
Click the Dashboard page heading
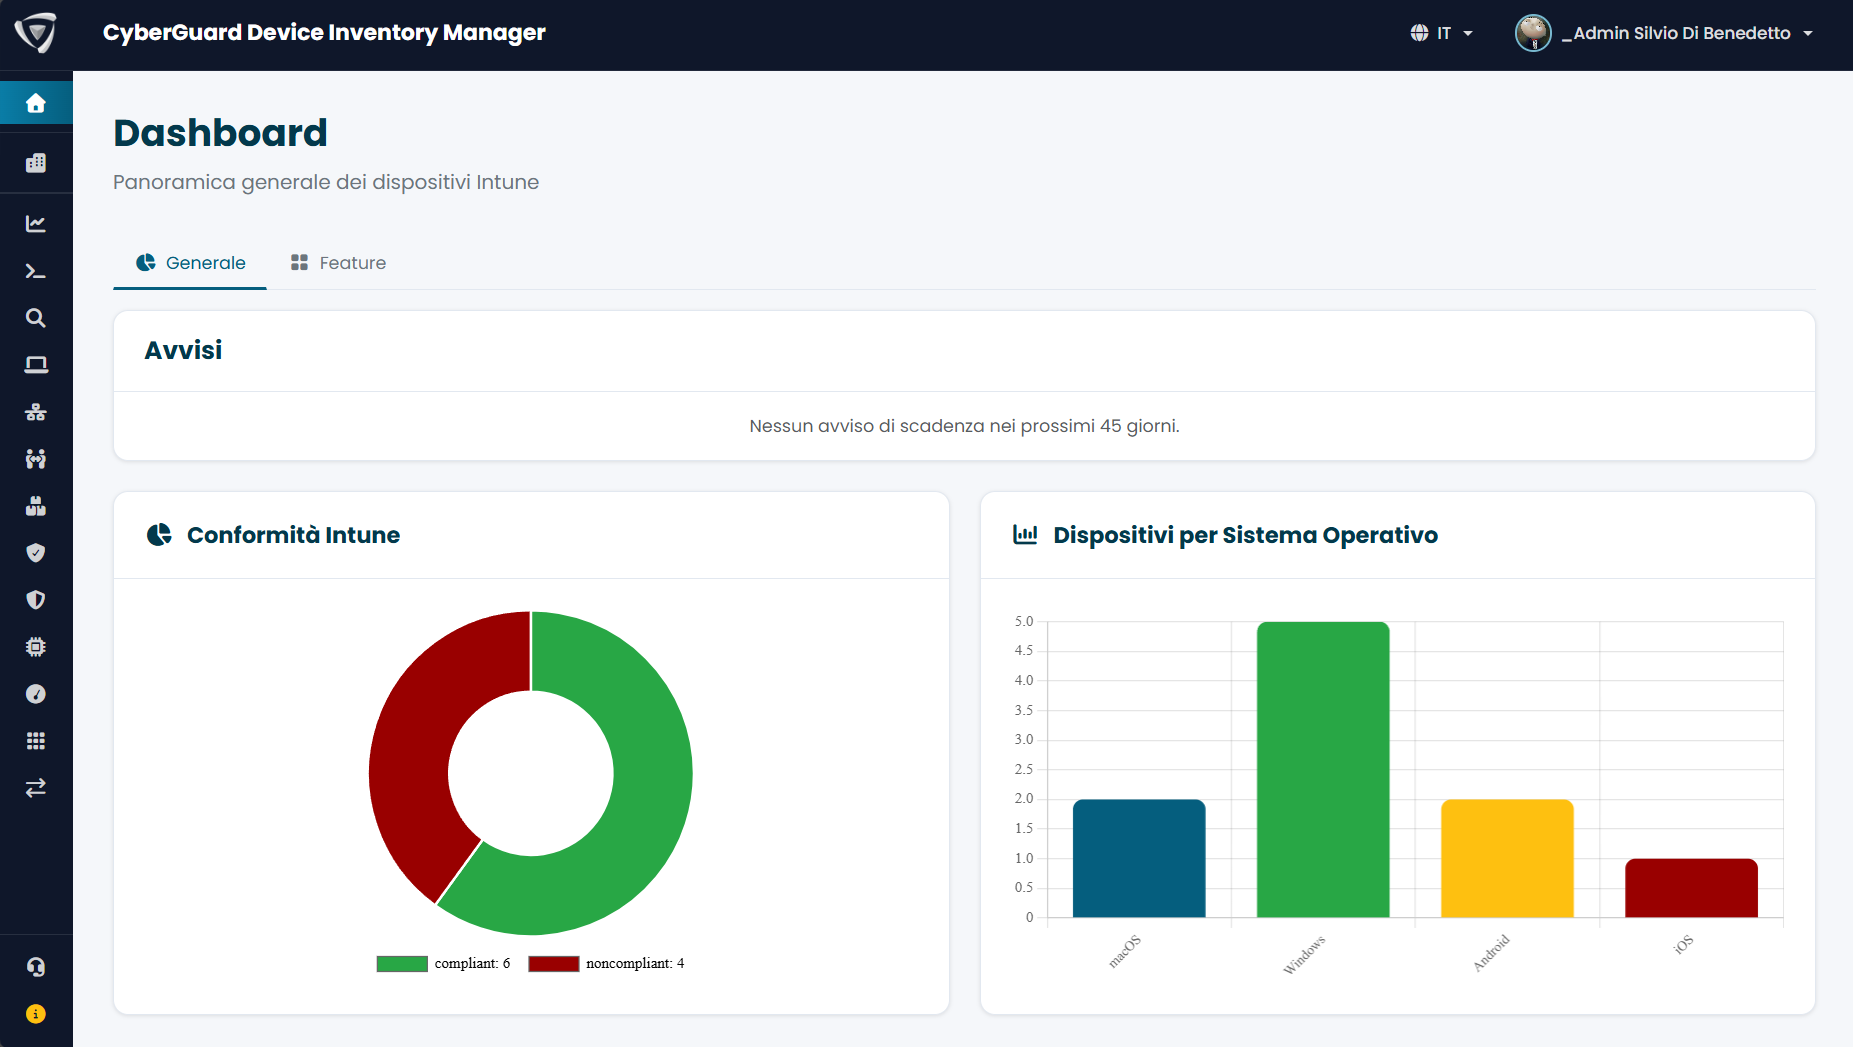tap(220, 133)
